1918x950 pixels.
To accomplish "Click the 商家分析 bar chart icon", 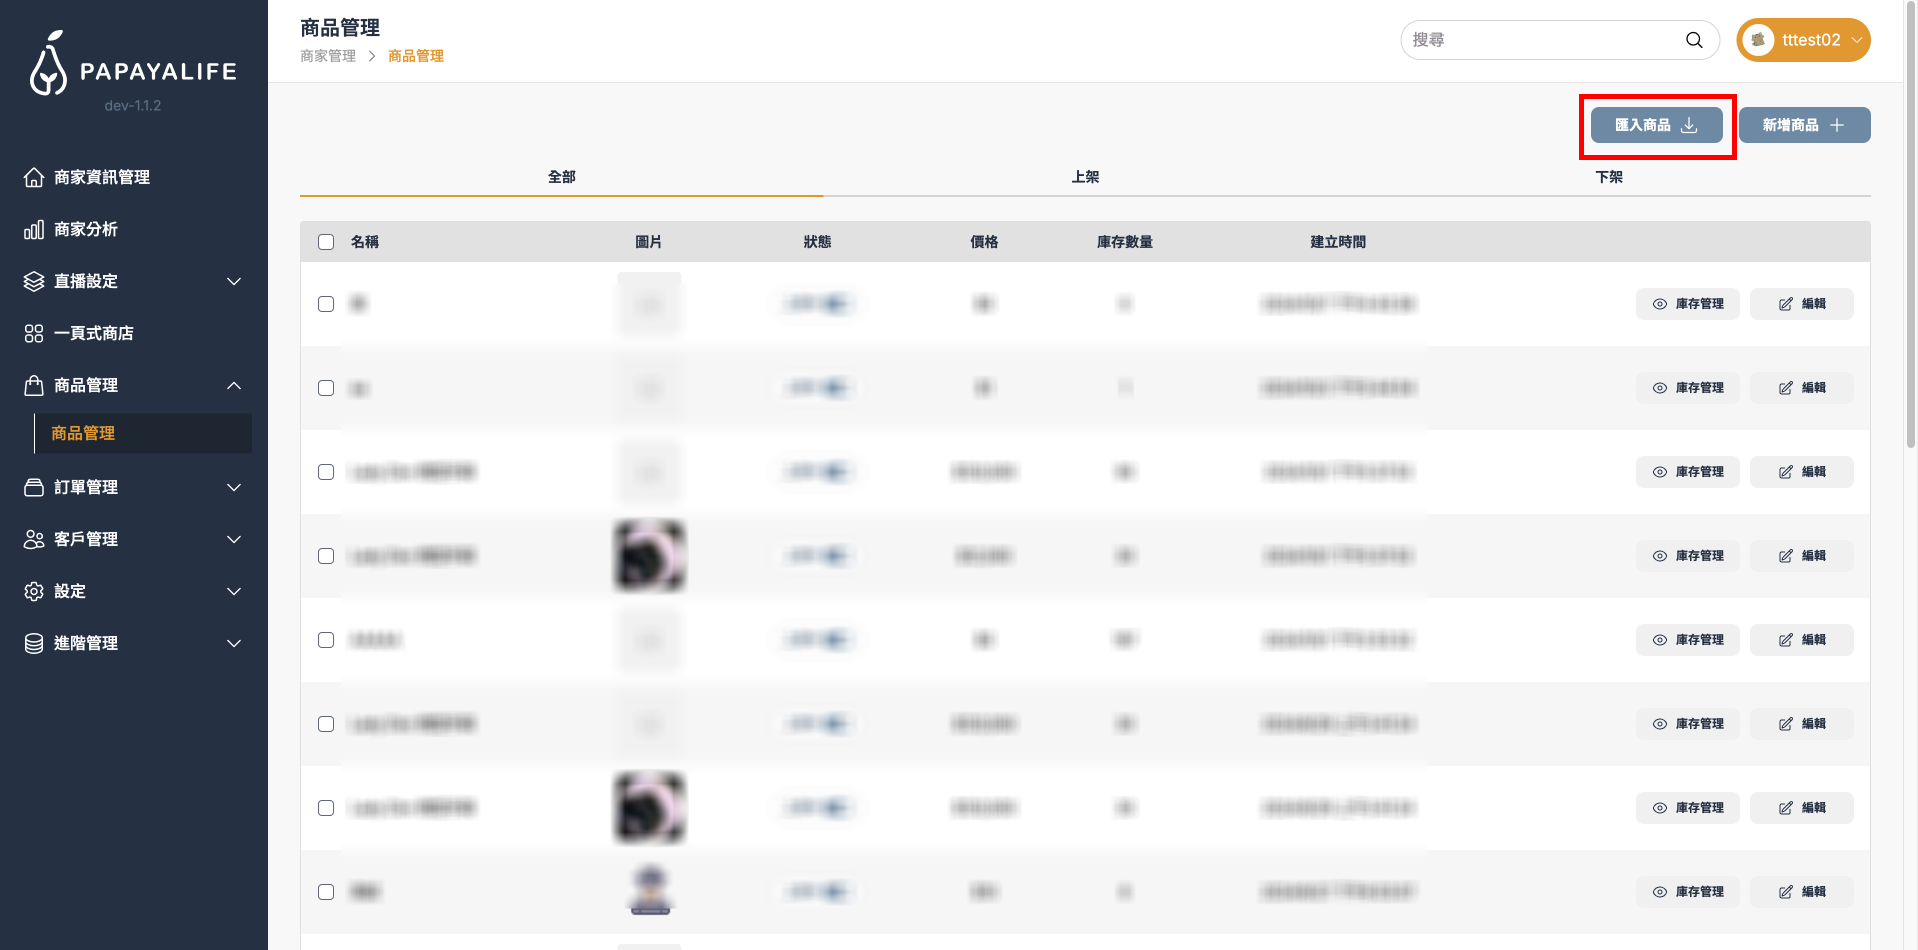I will pyautogui.click(x=34, y=230).
